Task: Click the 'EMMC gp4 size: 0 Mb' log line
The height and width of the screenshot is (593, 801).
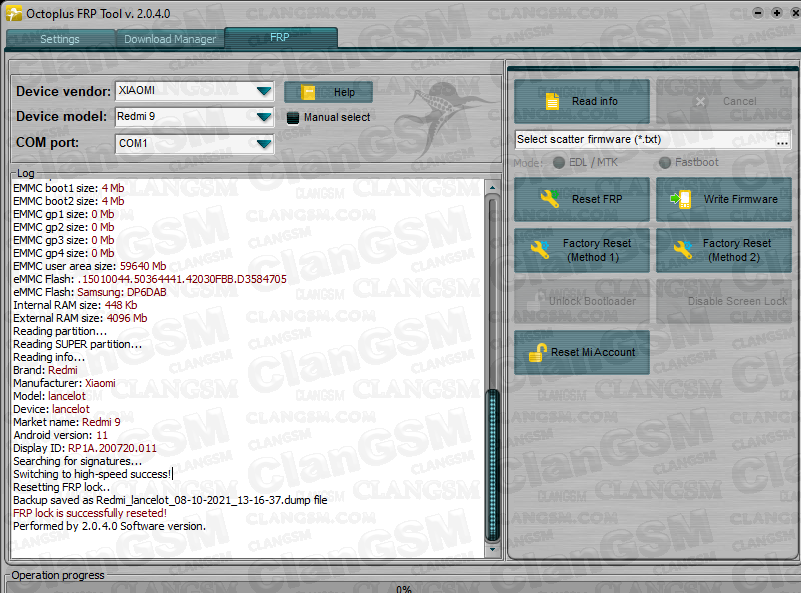Action: point(64,253)
